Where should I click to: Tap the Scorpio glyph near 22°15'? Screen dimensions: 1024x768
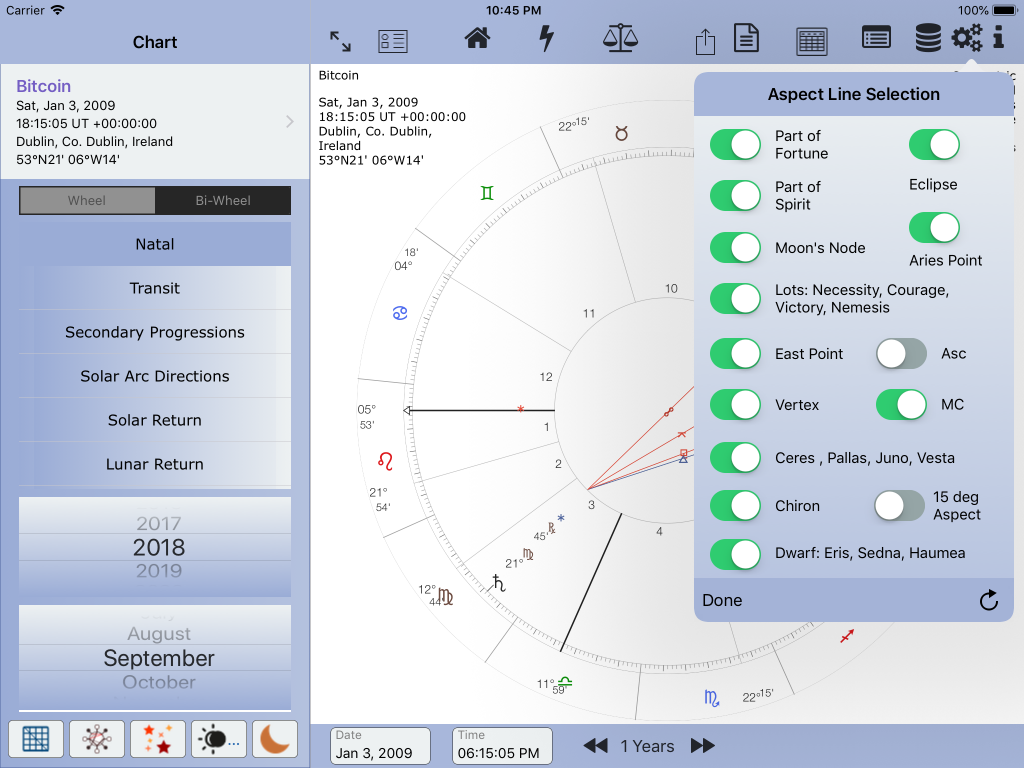711,698
